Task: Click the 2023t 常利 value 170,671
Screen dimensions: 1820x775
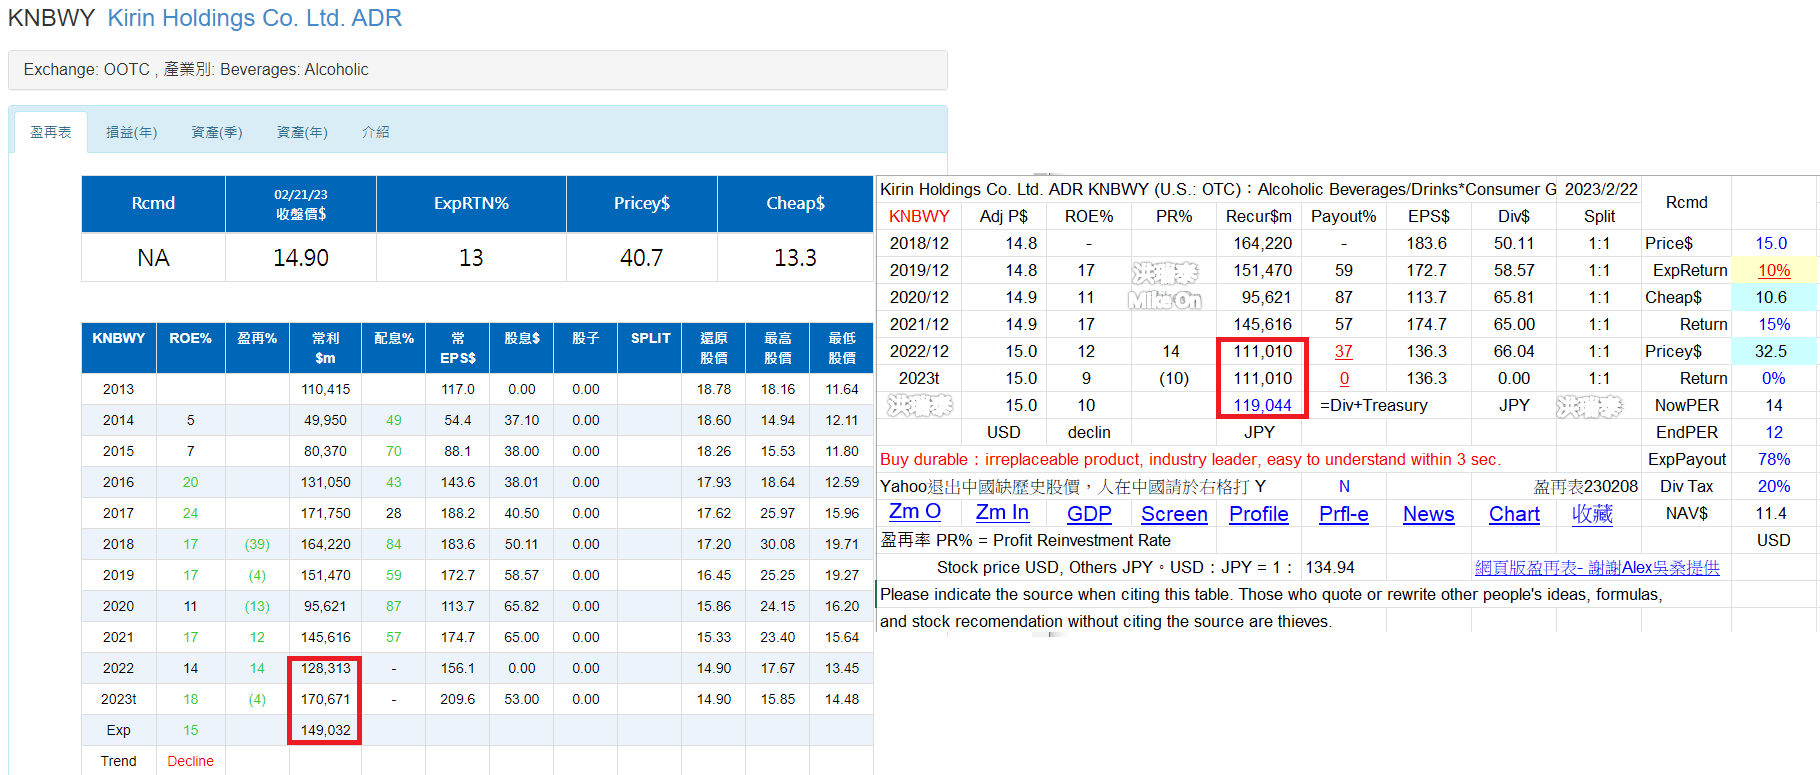Action: click(325, 699)
